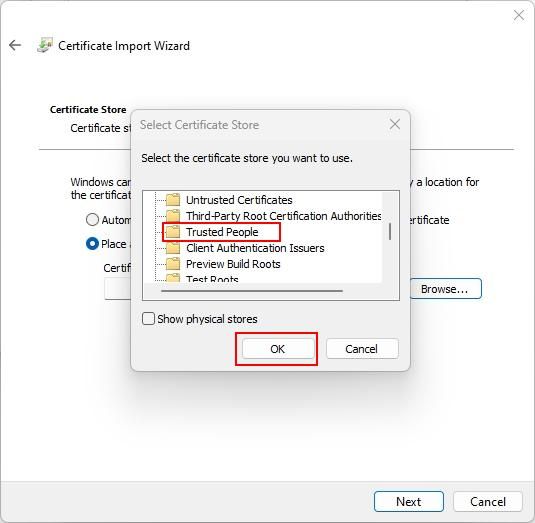Confirm store selection with OK
Image resolution: width=535 pixels, height=523 pixels.
tap(278, 349)
